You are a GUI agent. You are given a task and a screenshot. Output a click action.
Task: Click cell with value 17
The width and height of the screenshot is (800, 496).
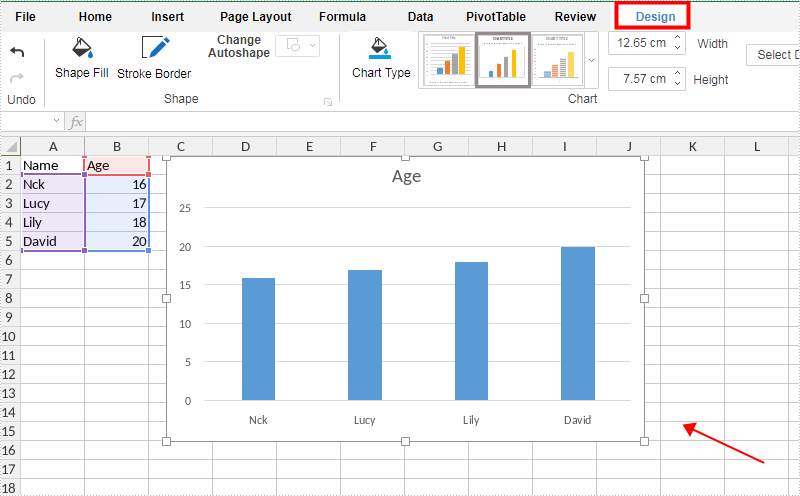click(x=117, y=204)
